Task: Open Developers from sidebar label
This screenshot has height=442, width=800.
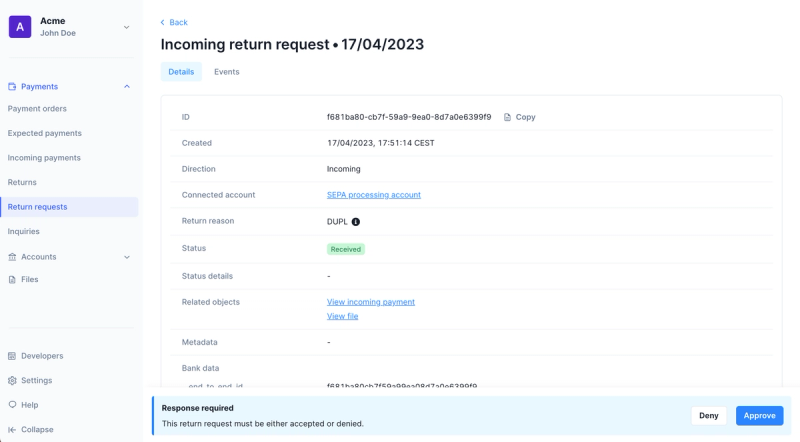Action: tap(42, 356)
